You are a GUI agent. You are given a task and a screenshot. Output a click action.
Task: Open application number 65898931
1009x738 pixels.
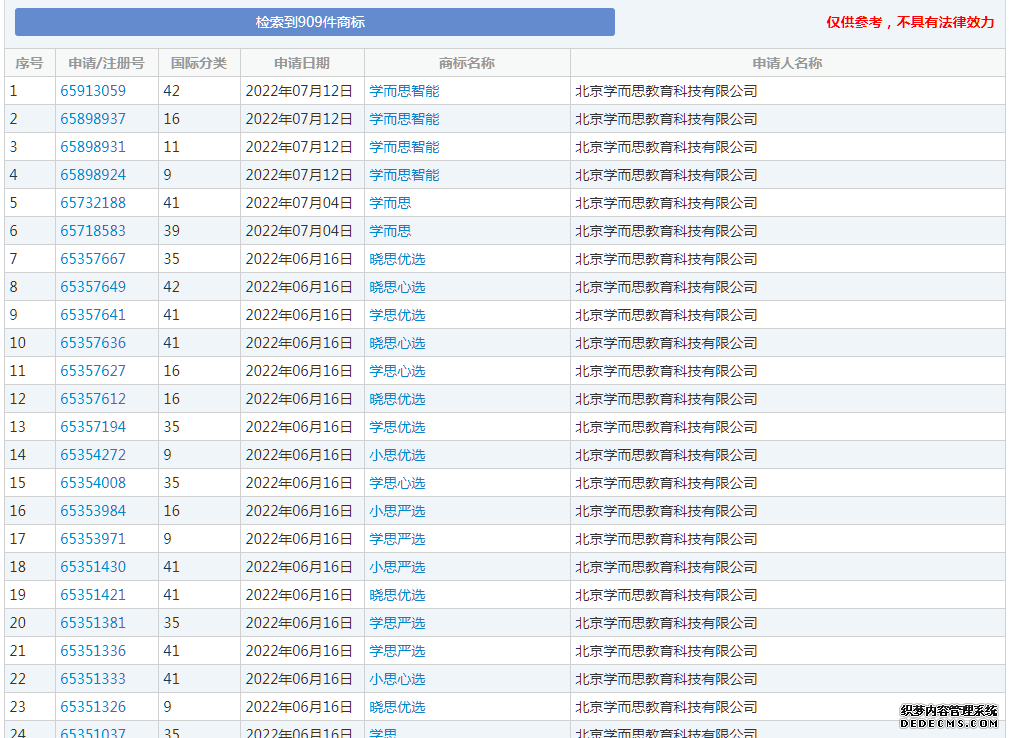tap(93, 147)
